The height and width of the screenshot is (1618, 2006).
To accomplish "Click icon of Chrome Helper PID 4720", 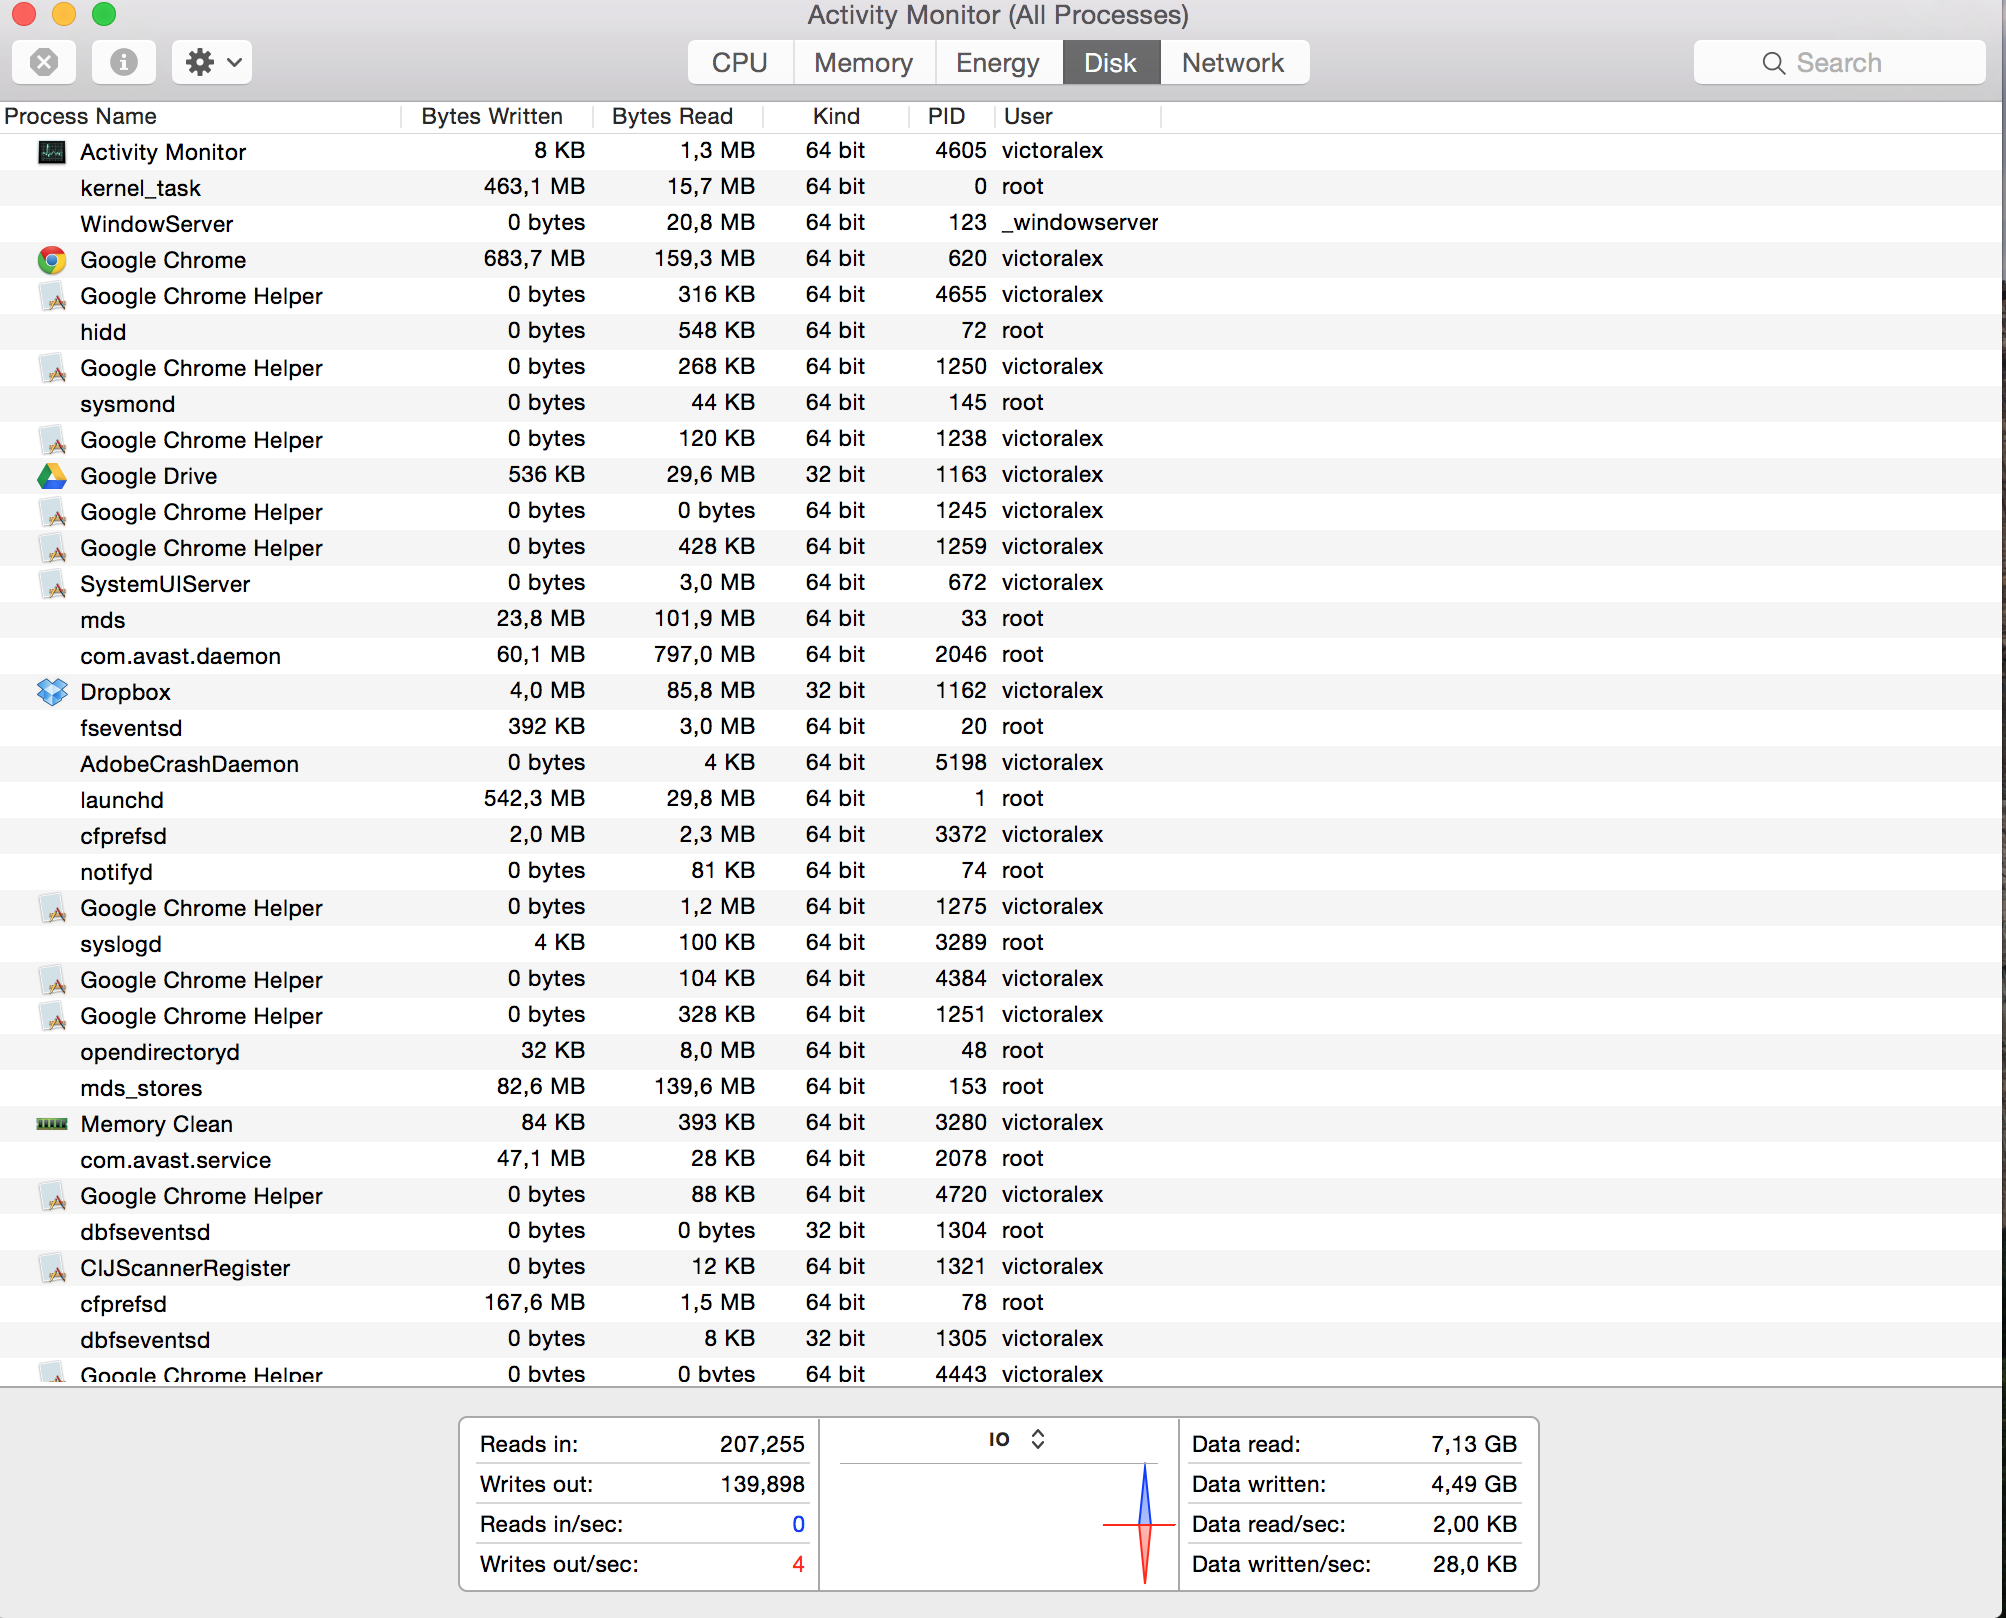I will point(52,1196).
